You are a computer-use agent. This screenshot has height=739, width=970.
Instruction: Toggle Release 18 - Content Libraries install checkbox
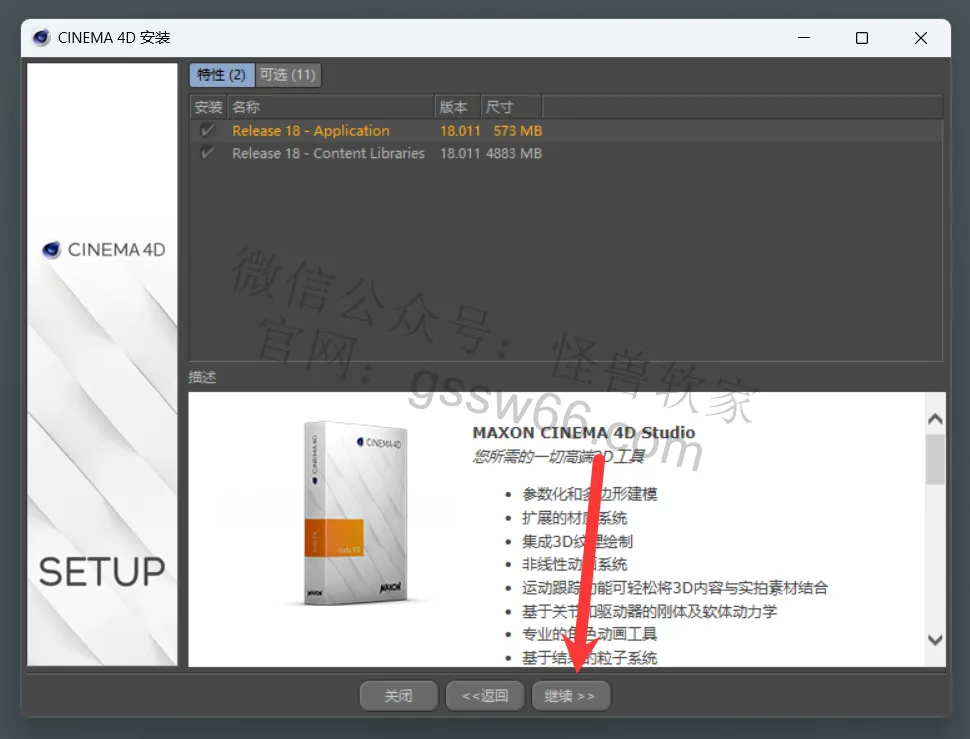[x=207, y=152]
